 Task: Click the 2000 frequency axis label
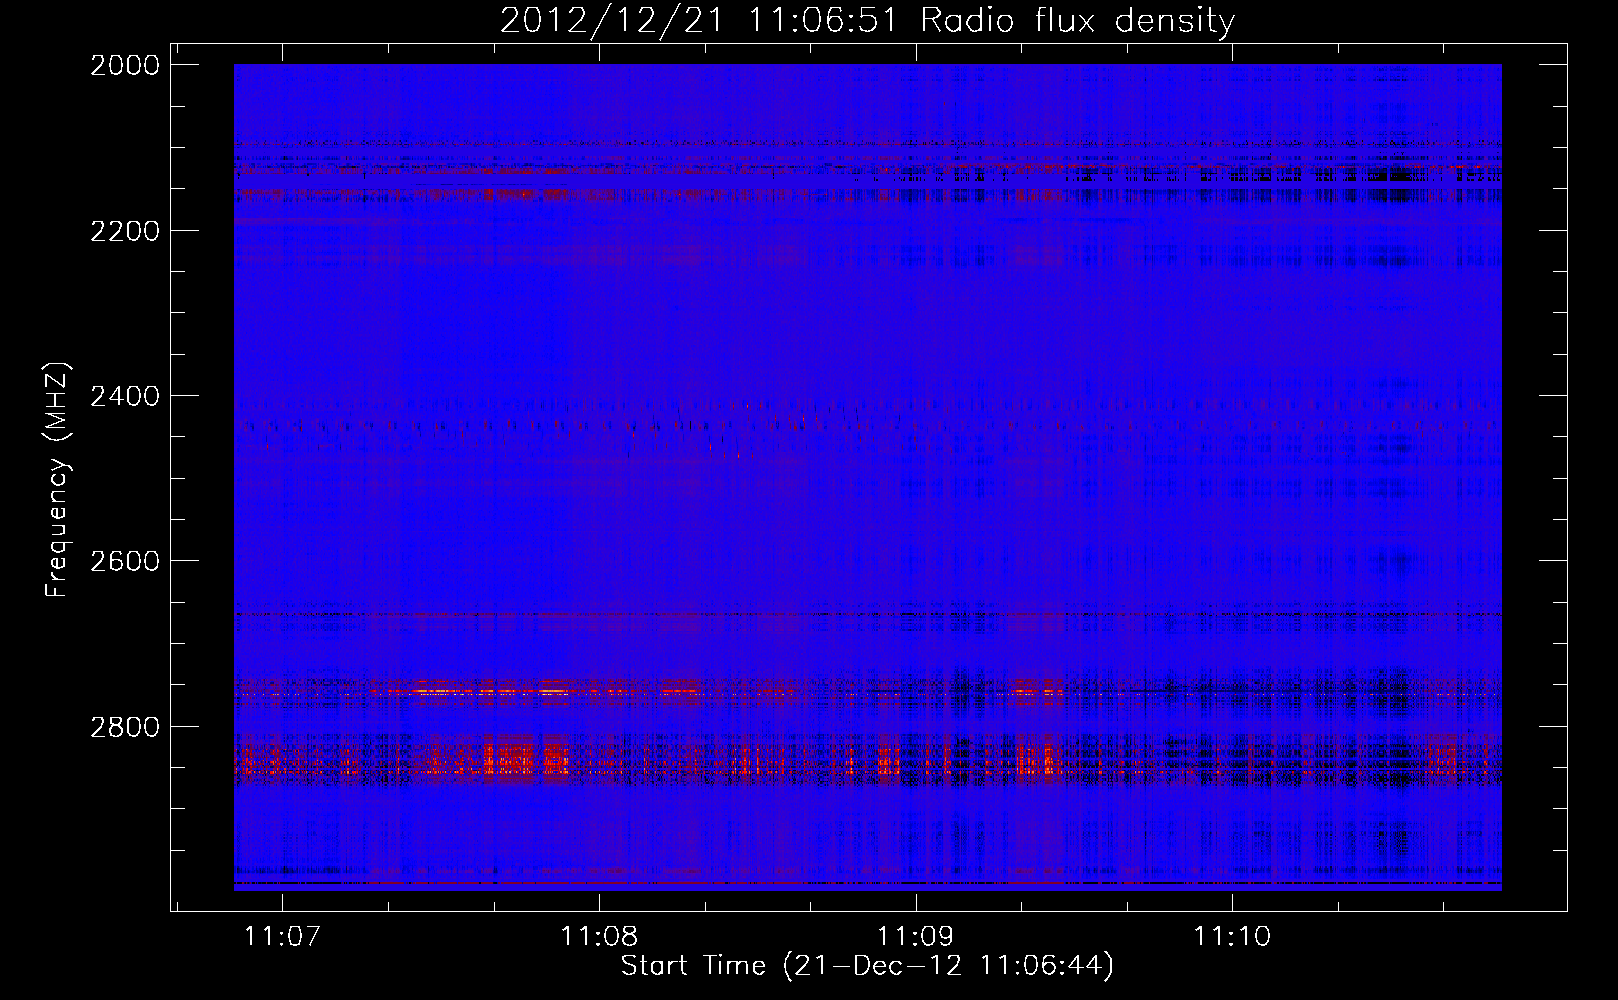(125, 65)
